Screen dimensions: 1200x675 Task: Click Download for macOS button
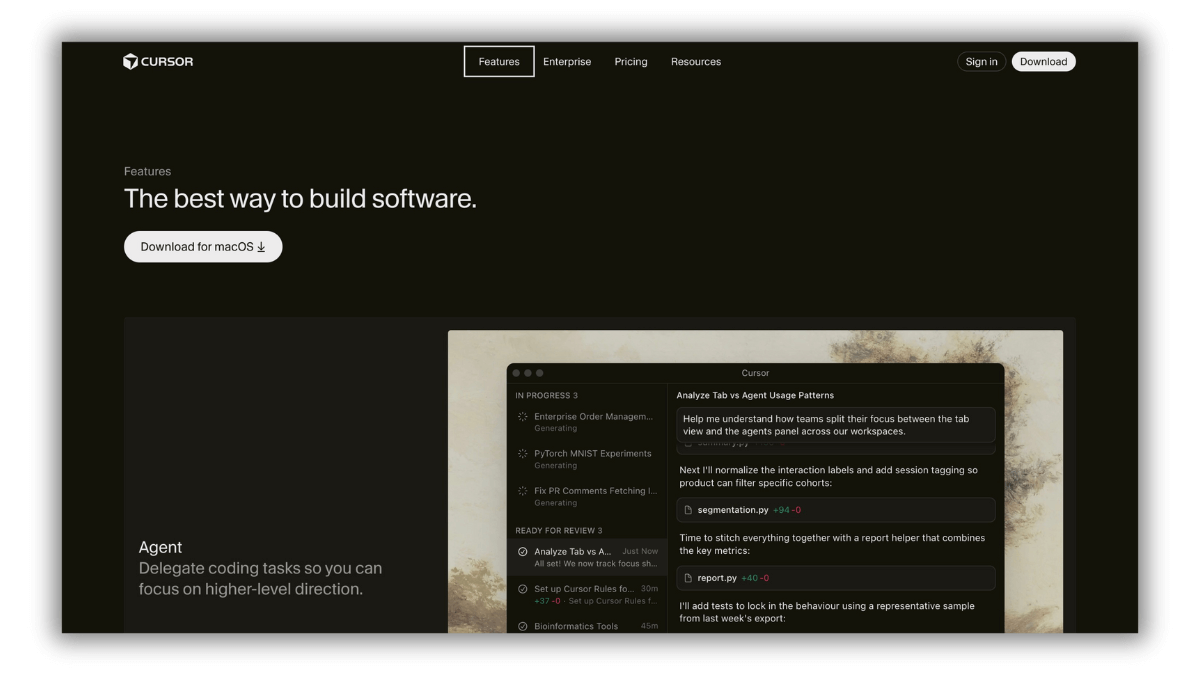(x=203, y=247)
